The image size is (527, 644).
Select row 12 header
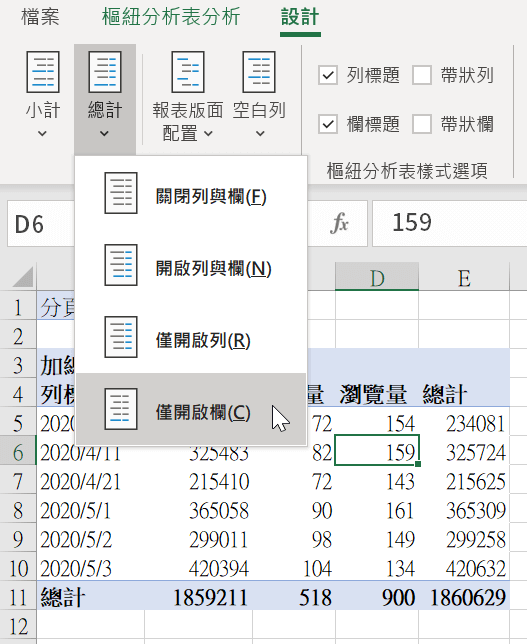click(x=18, y=625)
